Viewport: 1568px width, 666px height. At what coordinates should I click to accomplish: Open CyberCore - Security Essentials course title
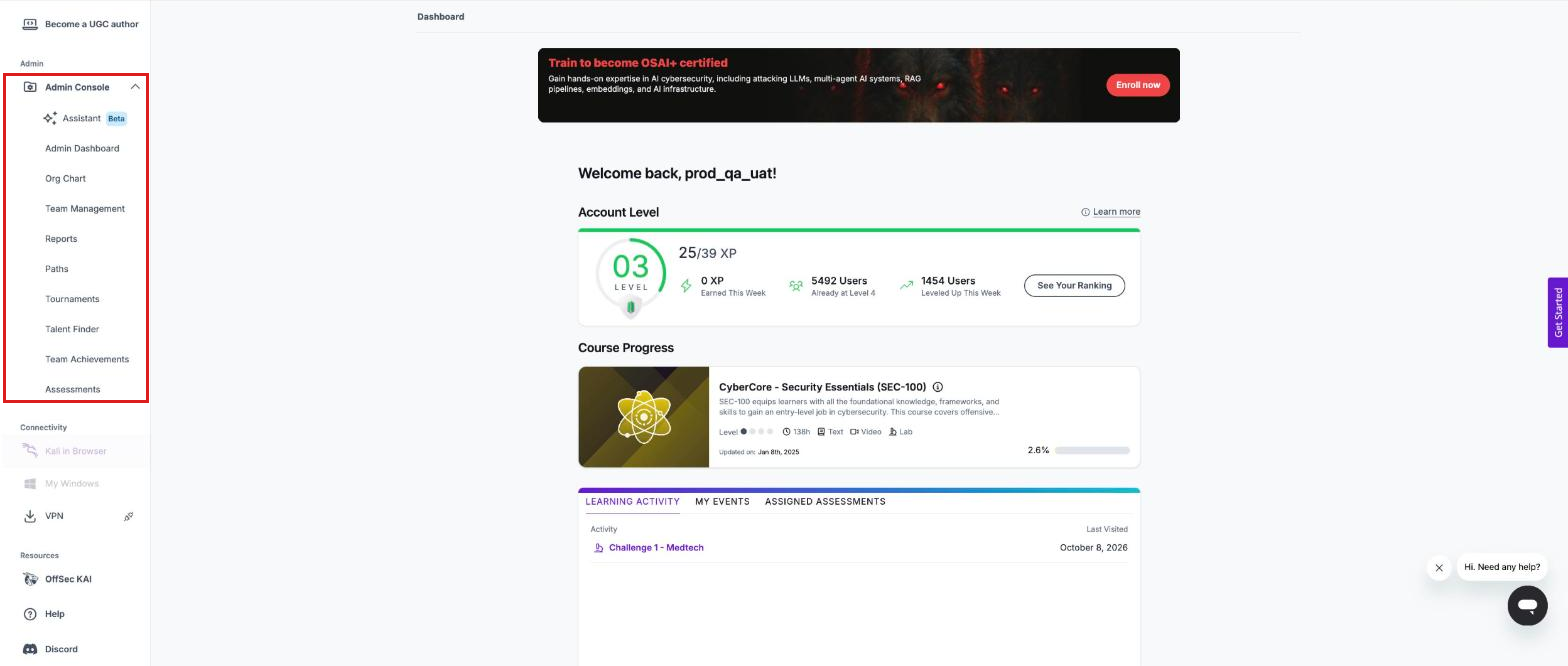[x=822, y=387]
